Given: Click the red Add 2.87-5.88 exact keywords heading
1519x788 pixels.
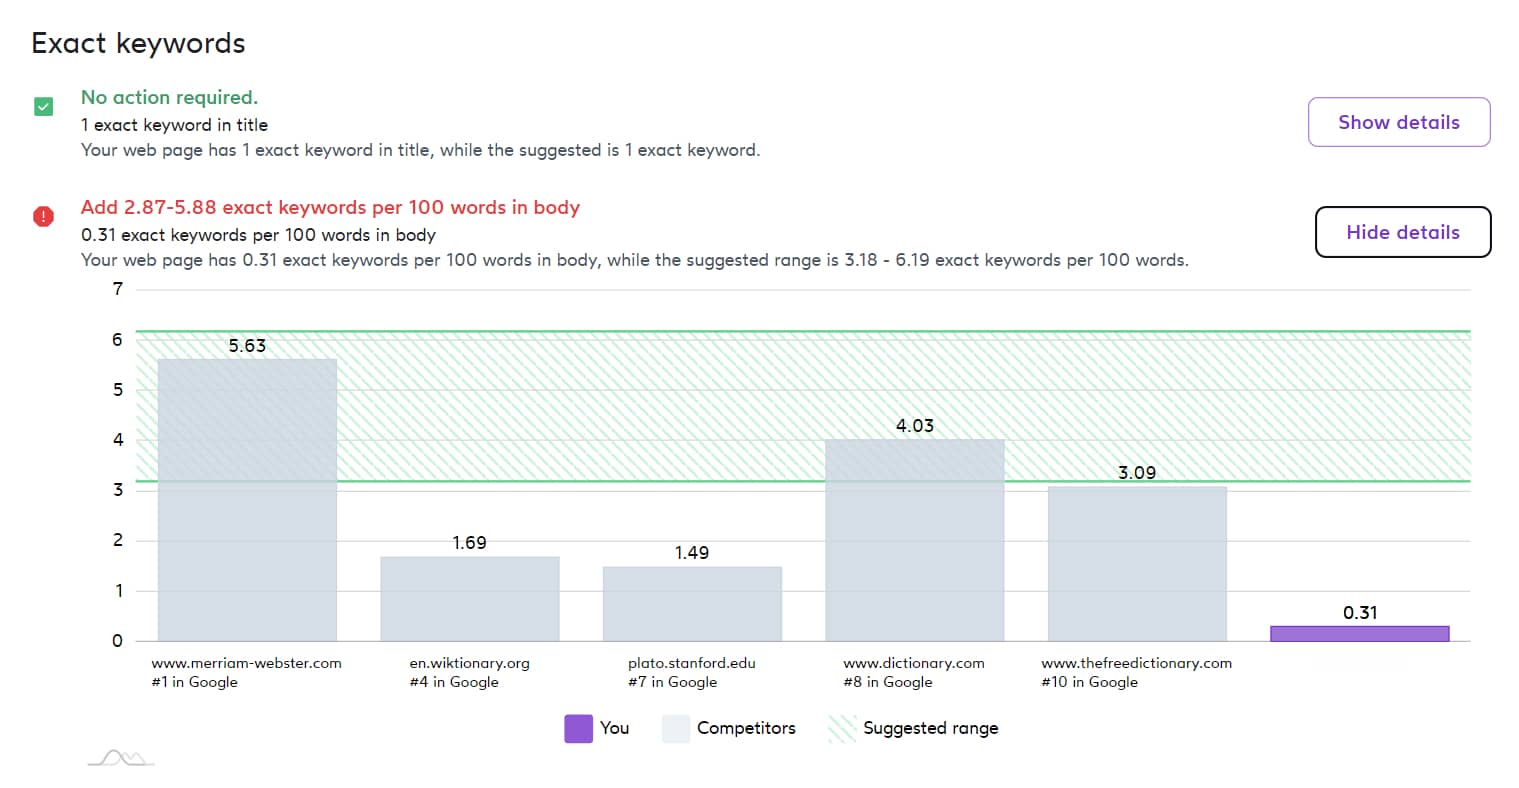Looking at the screenshot, I should click(x=330, y=207).
